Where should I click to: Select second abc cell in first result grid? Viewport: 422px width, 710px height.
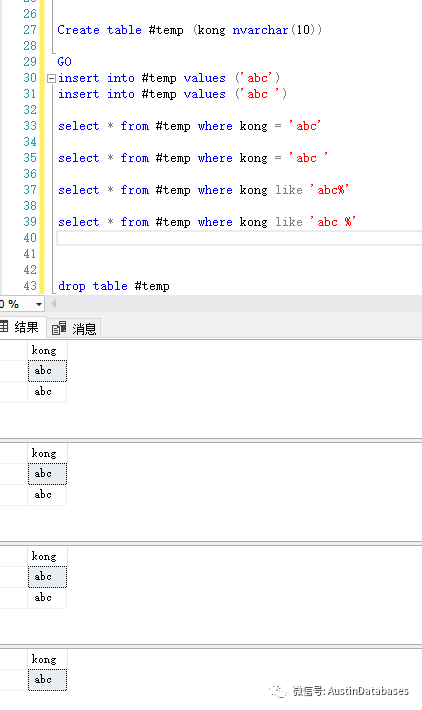coord(47,392)
